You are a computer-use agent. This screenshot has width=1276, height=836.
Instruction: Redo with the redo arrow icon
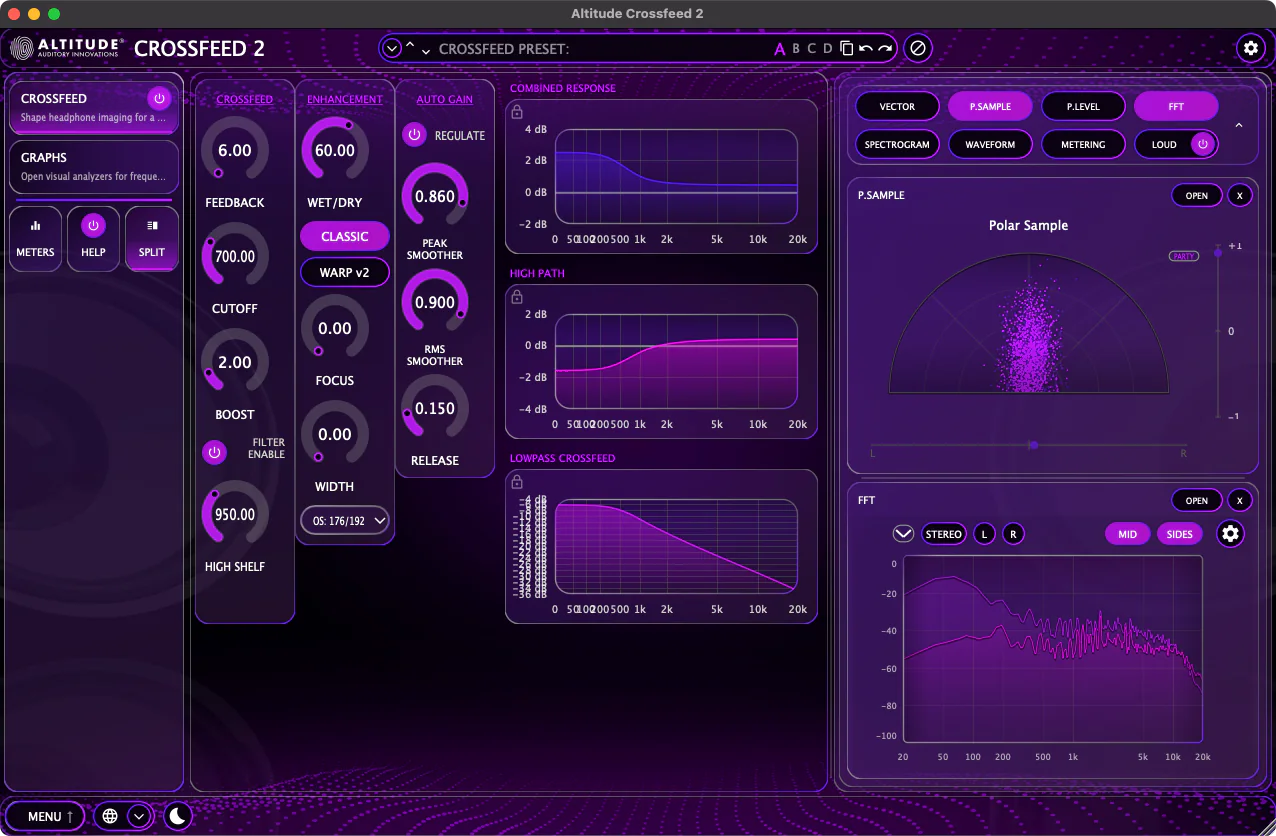pyautogui.click(x=884, y=48)
